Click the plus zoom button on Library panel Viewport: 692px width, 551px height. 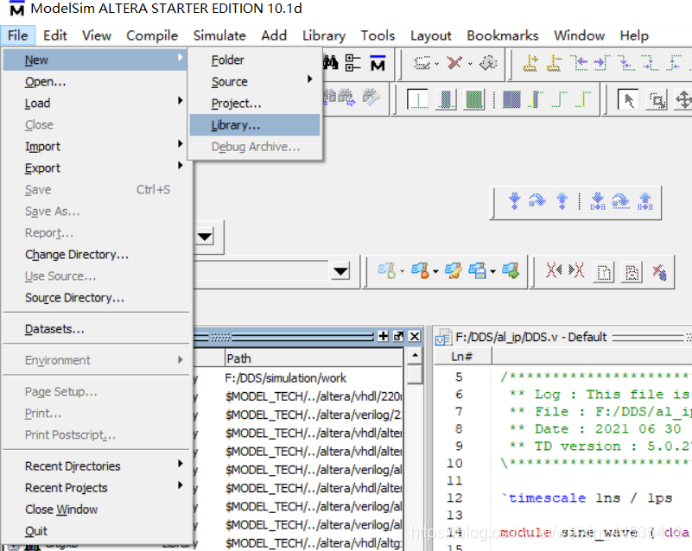383,337
